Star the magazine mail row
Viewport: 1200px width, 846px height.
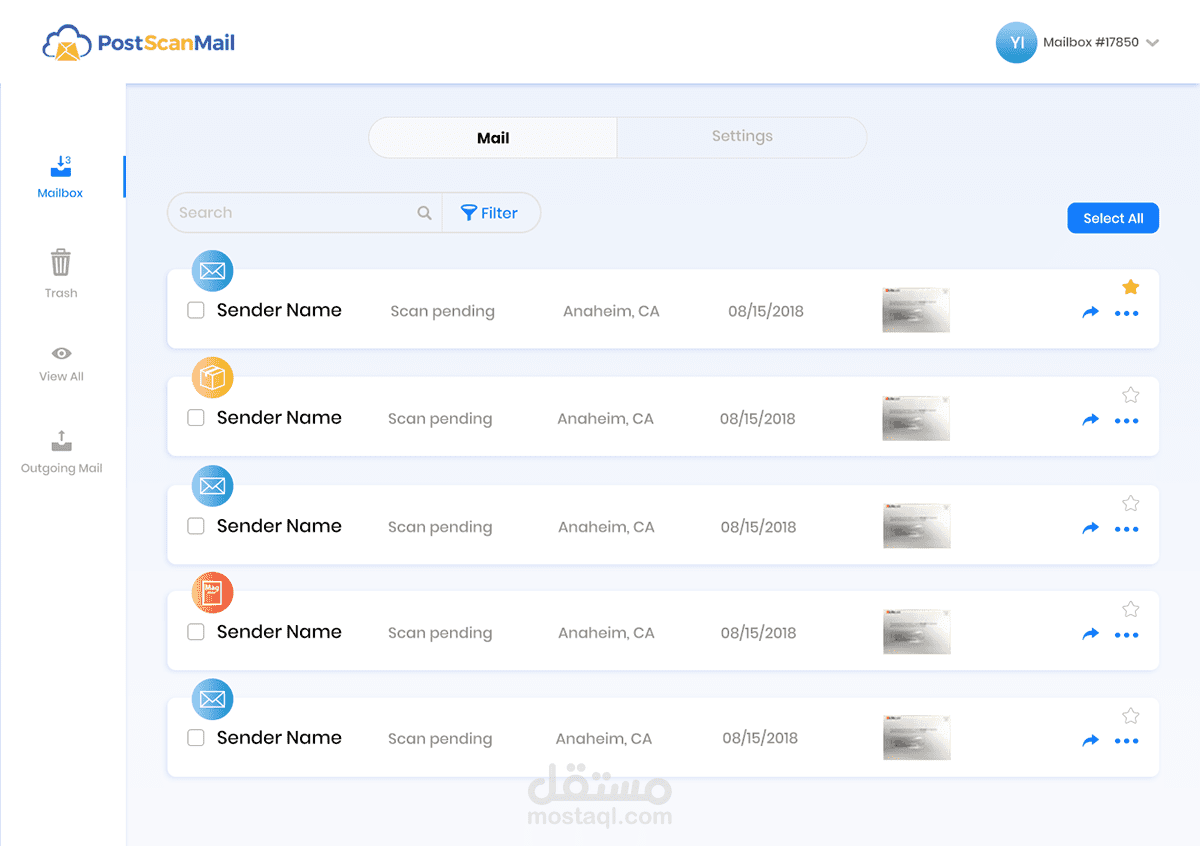(x=1131, y=609)
